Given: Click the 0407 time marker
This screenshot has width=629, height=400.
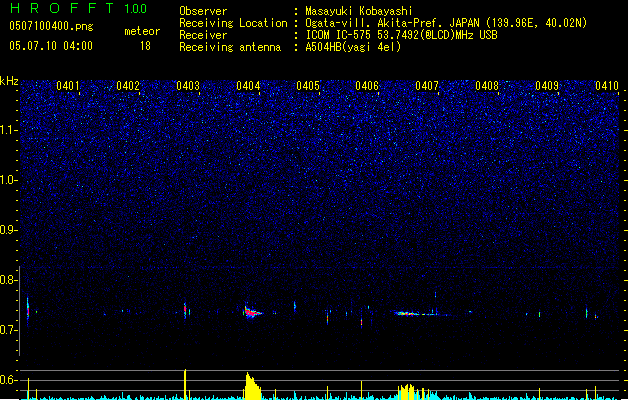Looking at the screenshot, I should 427,86.
